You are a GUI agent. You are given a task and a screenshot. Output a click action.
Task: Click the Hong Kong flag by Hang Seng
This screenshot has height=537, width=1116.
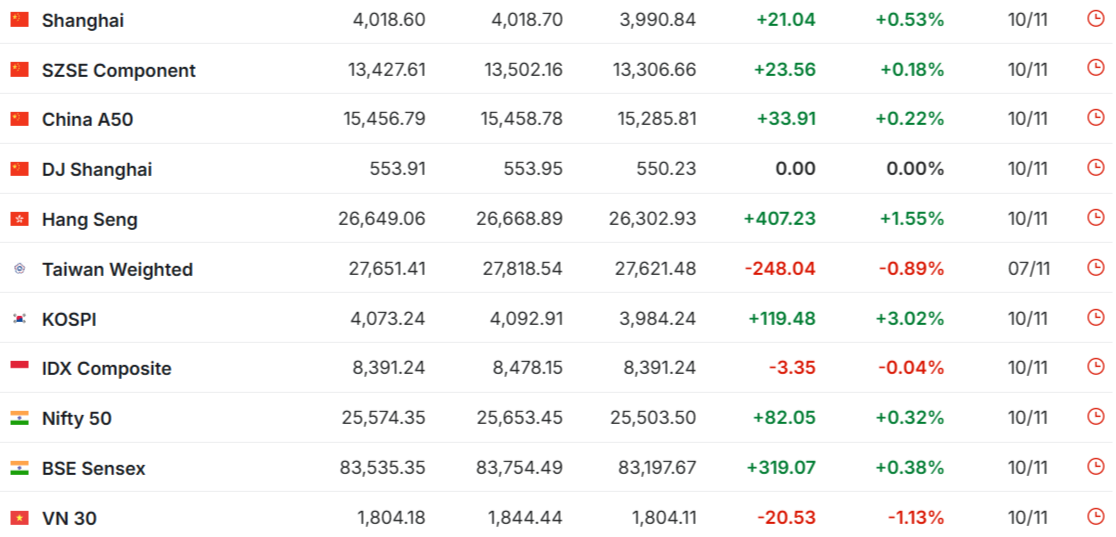pos(20,219)
